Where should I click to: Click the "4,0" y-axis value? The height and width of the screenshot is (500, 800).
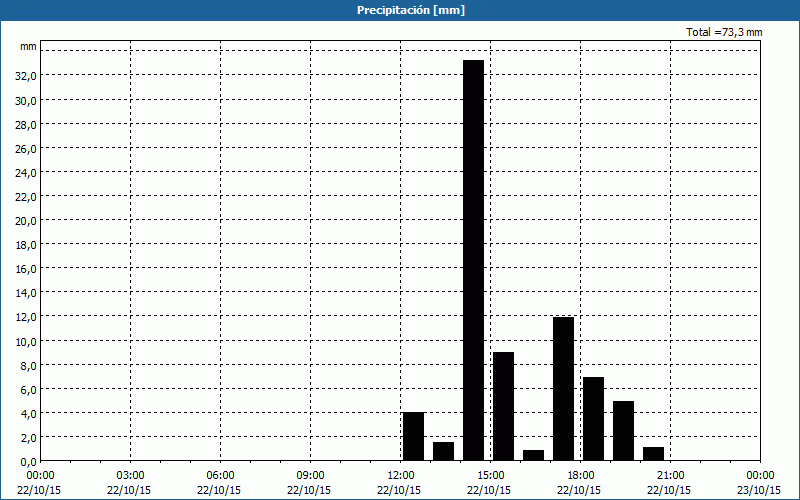pos(28,413)
